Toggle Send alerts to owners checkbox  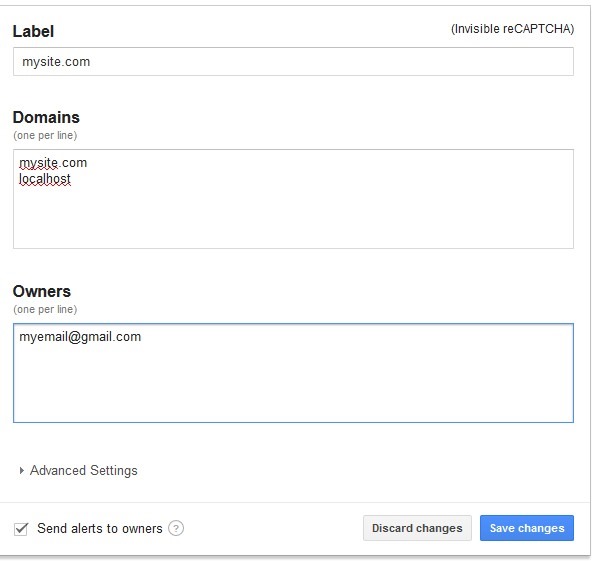pos(21,528)
